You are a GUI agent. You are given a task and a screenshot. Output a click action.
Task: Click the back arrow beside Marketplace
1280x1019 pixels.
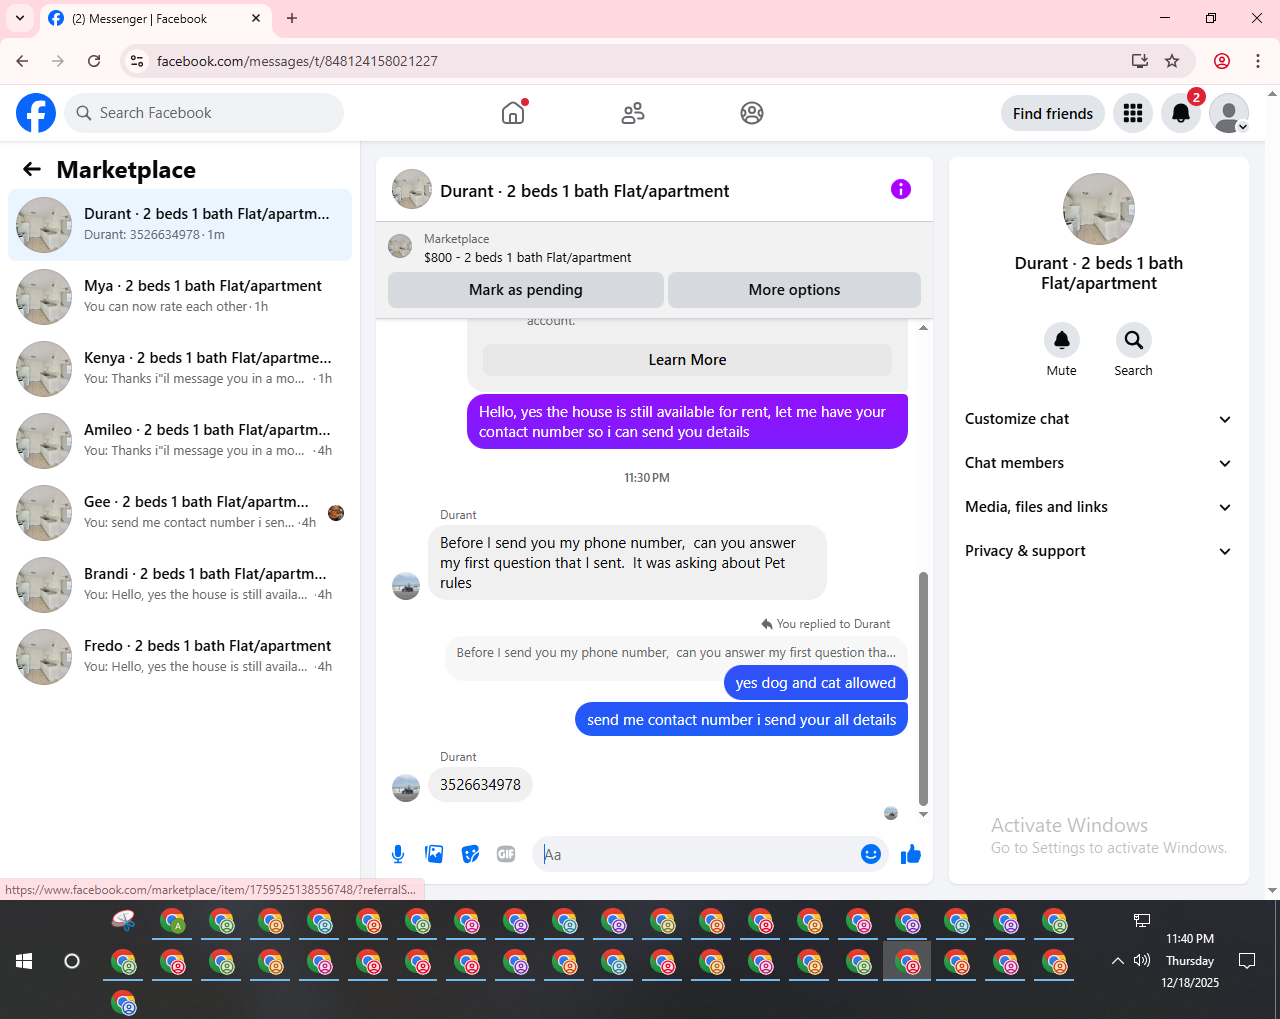(x=32, y=169)
